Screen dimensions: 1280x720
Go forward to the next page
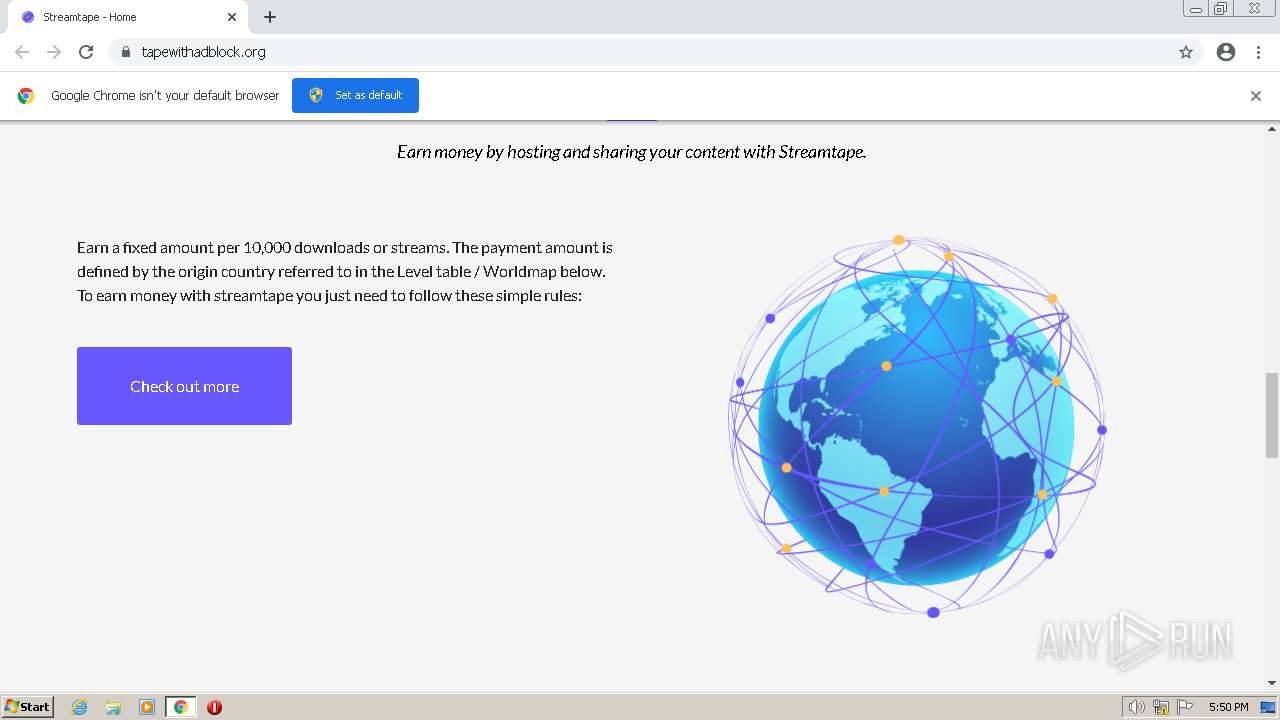coord(54,52)
